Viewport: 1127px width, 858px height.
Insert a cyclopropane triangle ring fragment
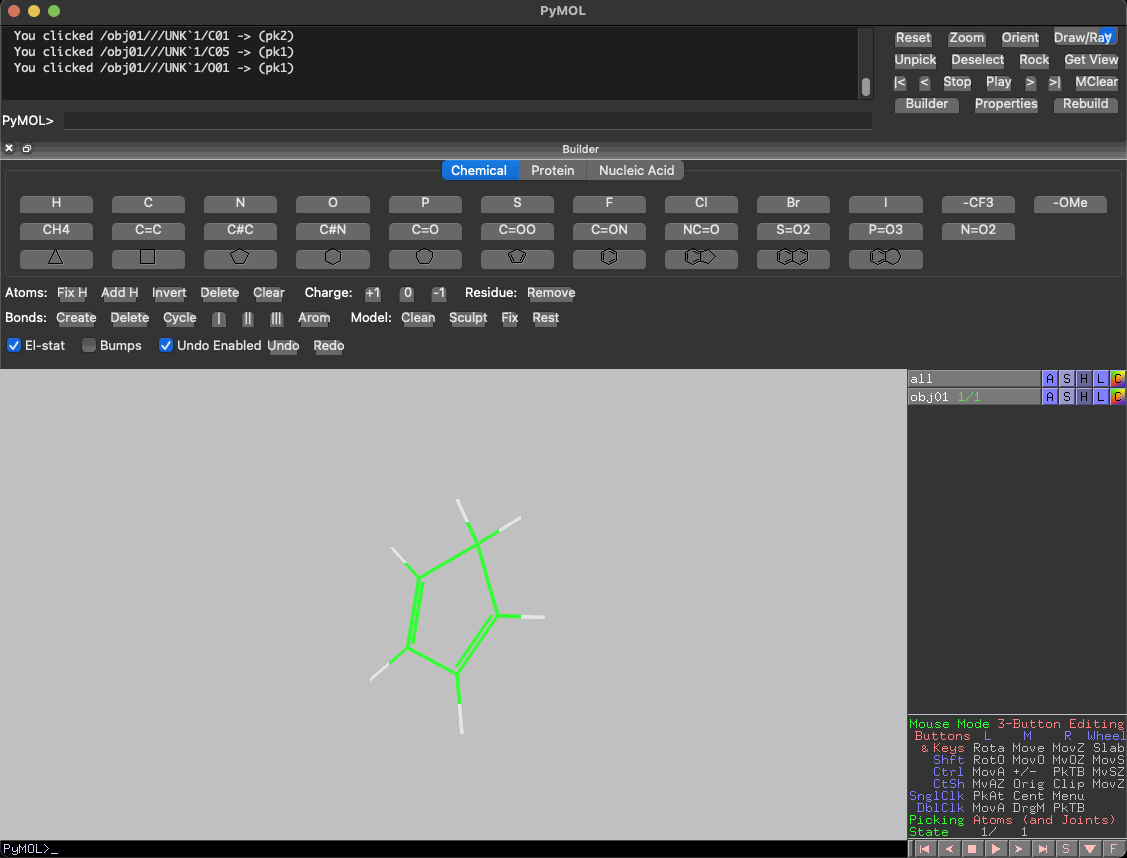coord(56,257)
